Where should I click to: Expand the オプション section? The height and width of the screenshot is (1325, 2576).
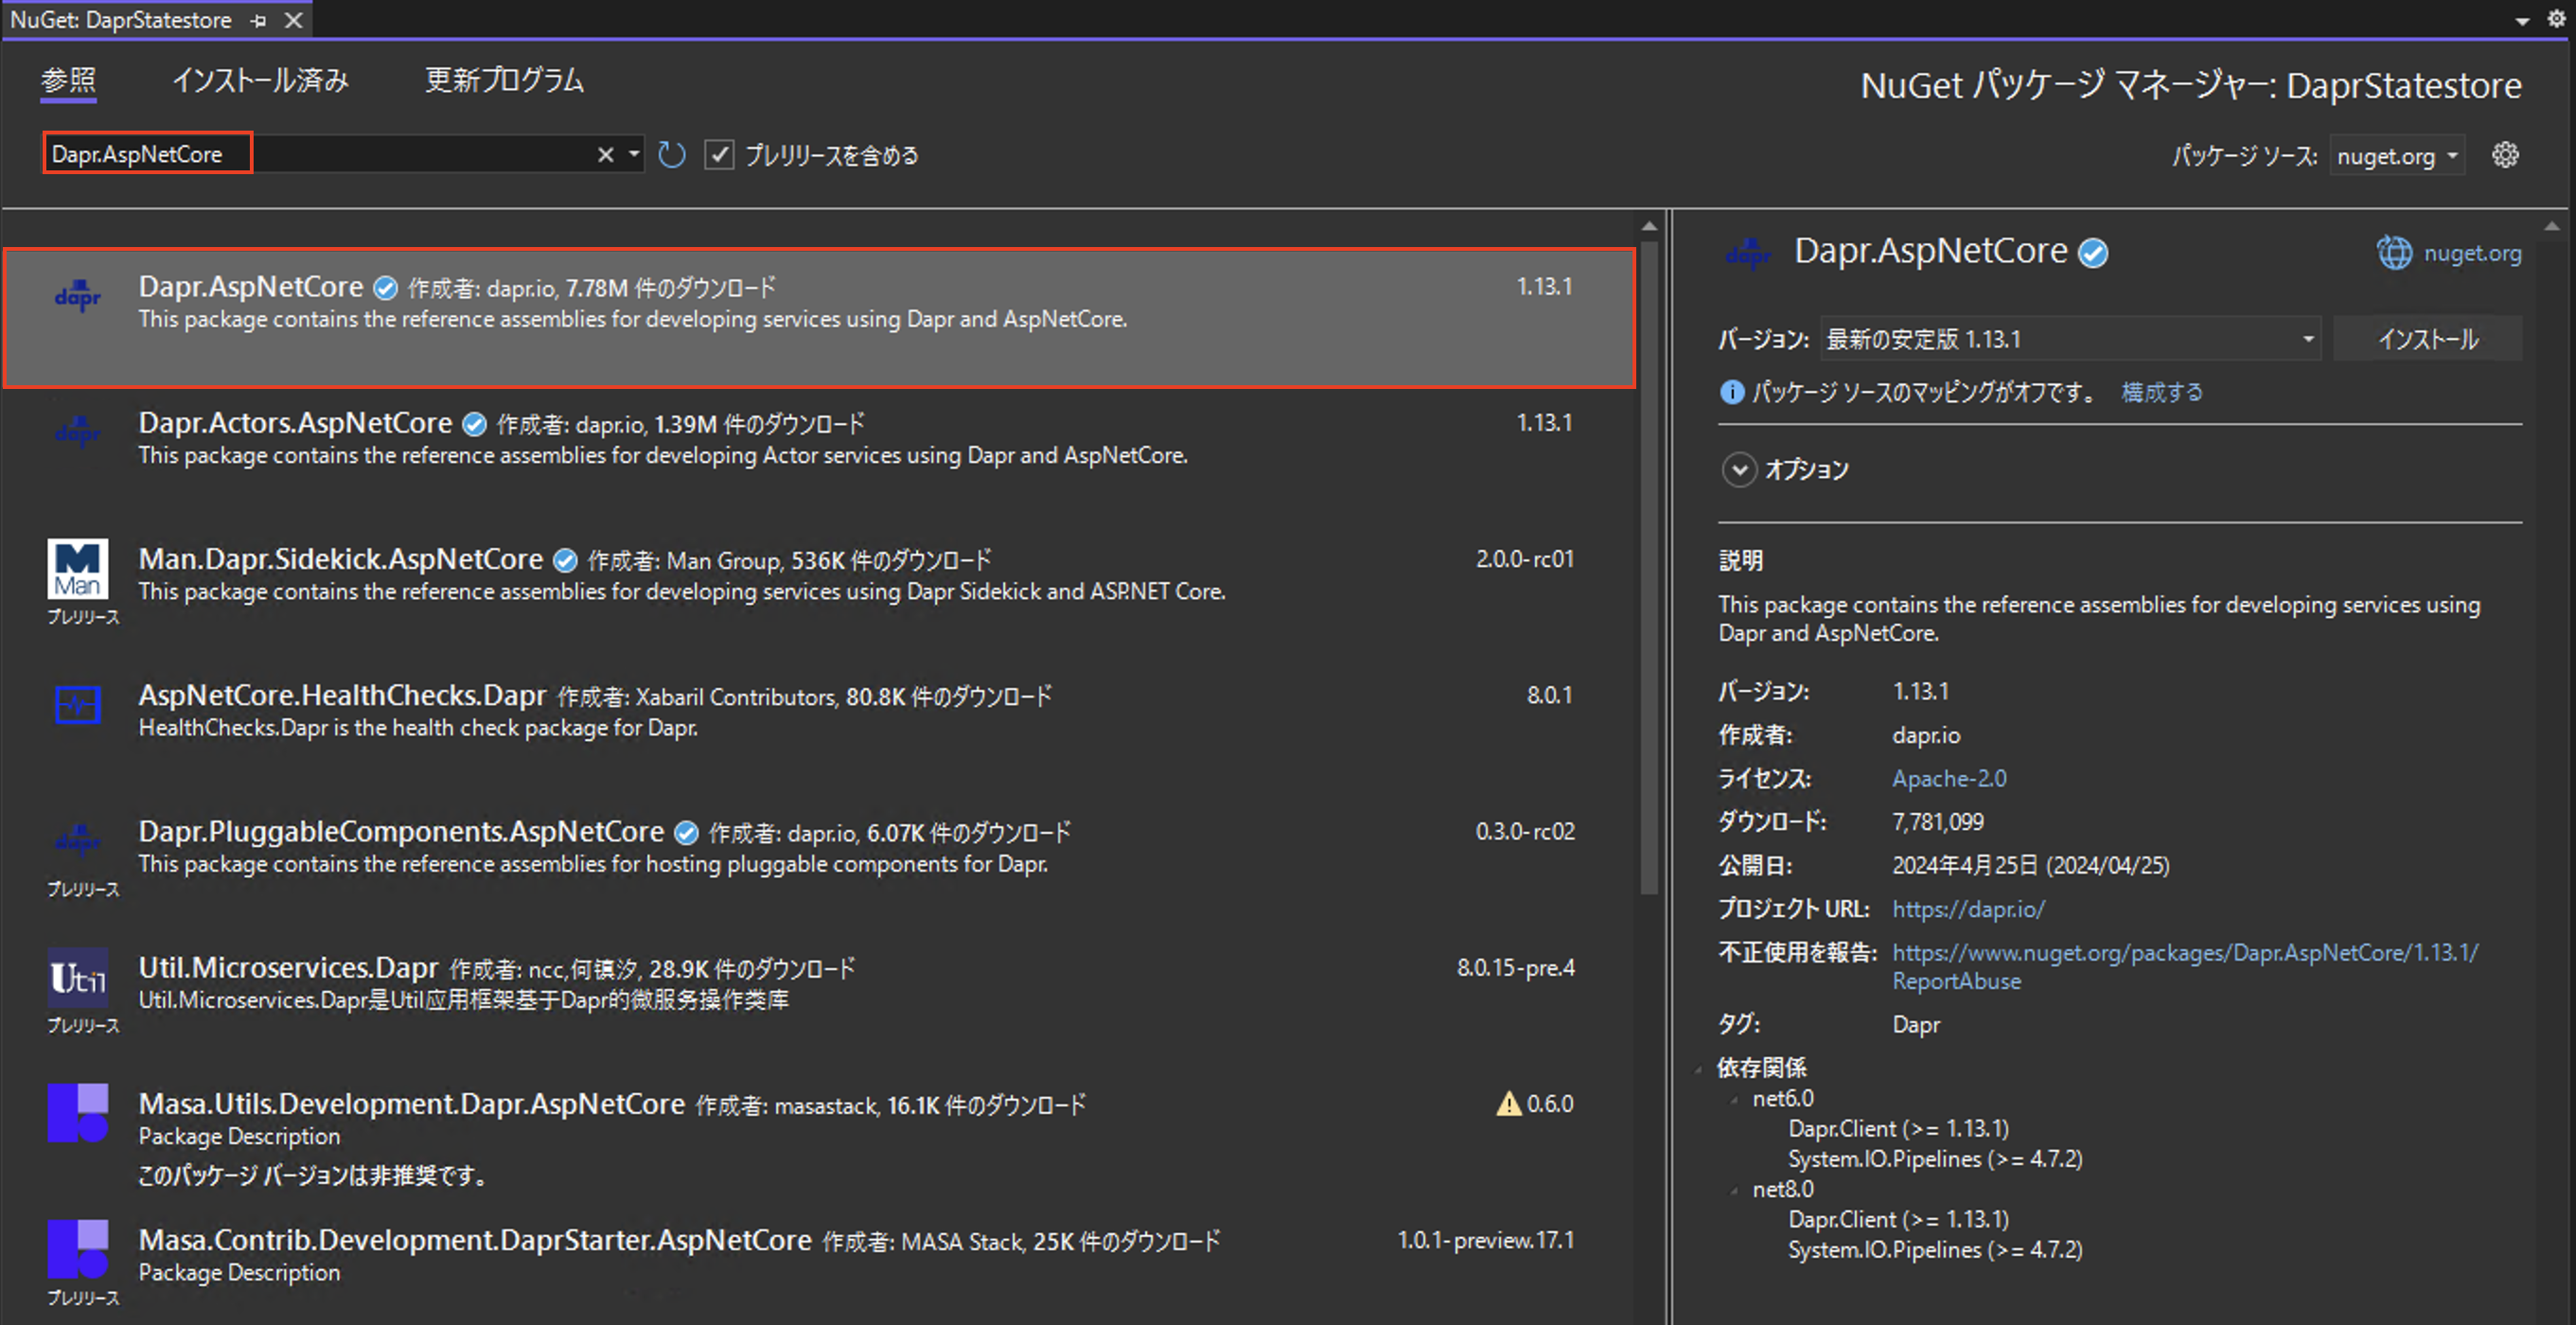(x=1739, y=469)
